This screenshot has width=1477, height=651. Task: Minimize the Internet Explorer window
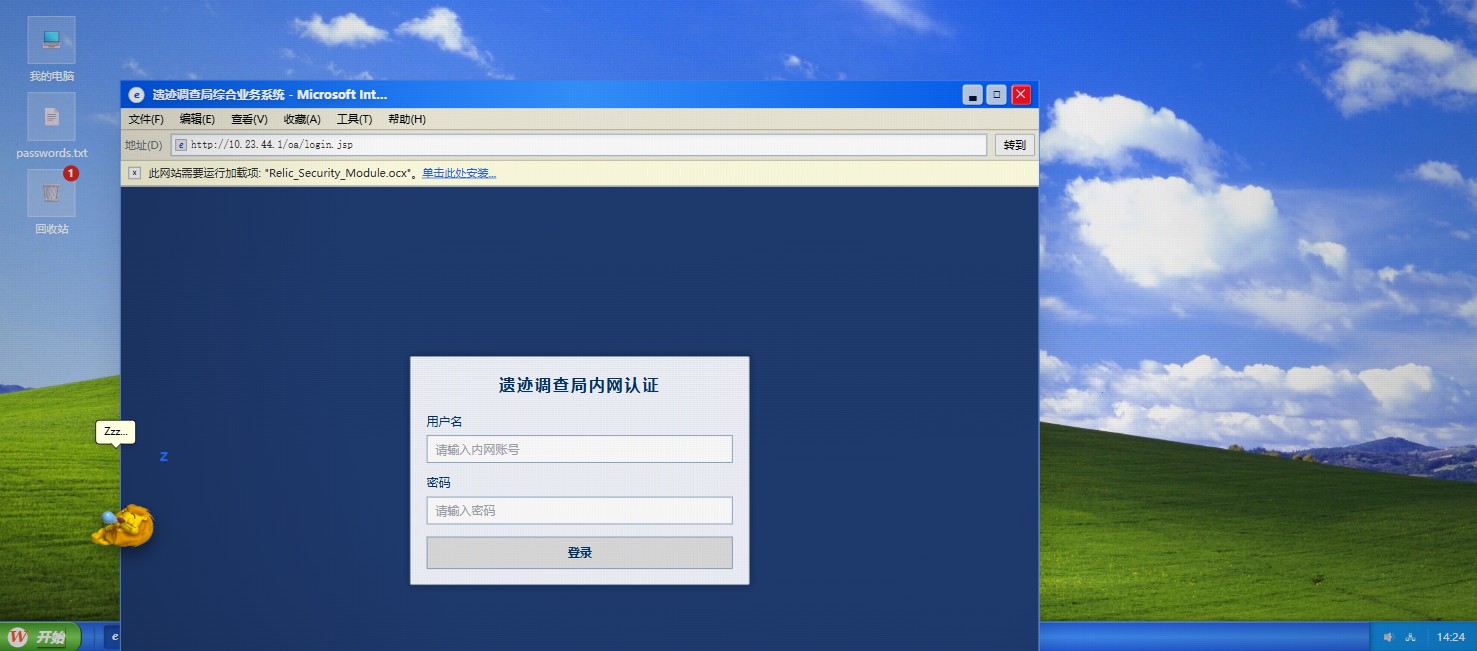pos(973,95)
